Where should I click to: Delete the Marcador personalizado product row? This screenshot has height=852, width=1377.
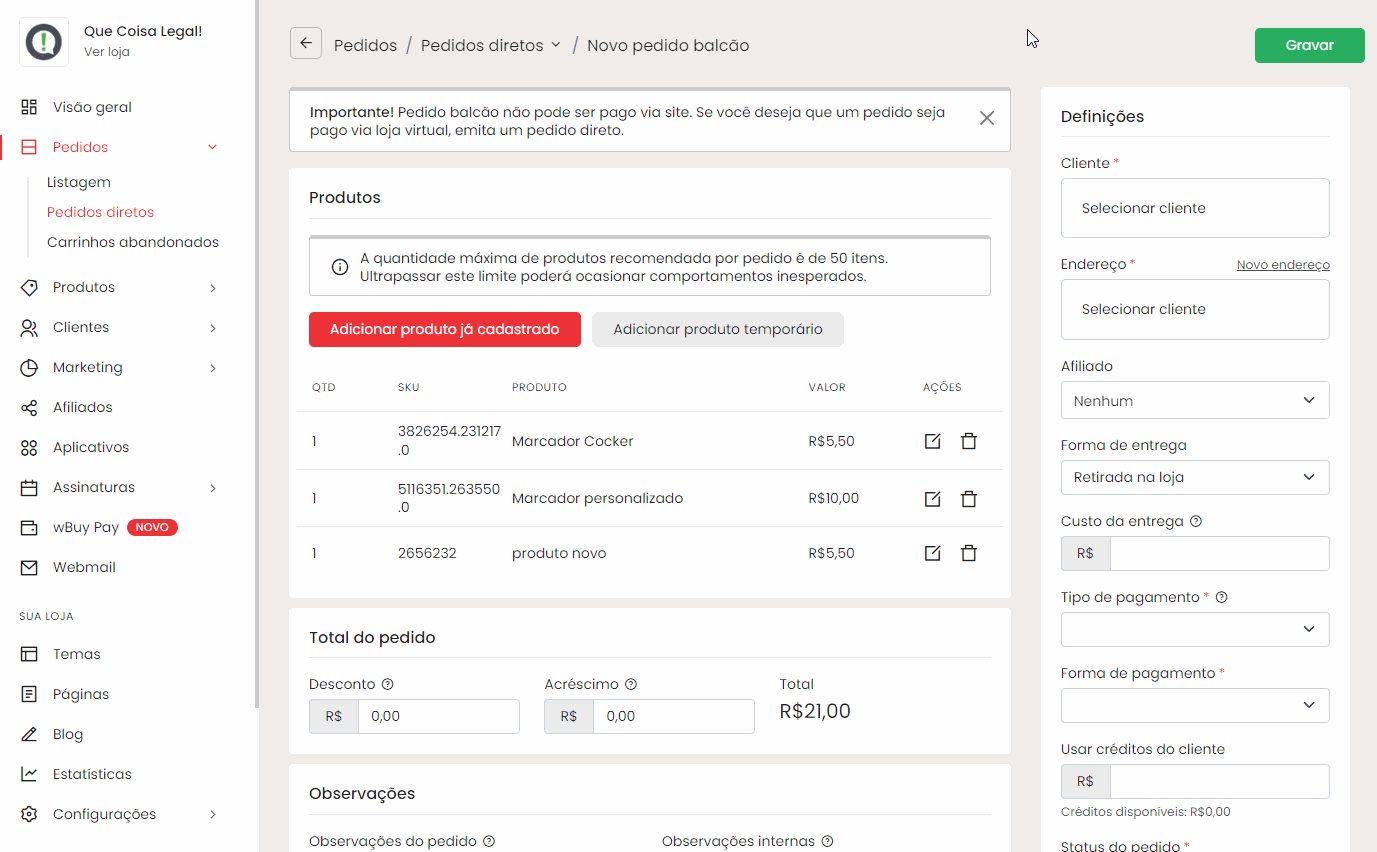point(968,498)
